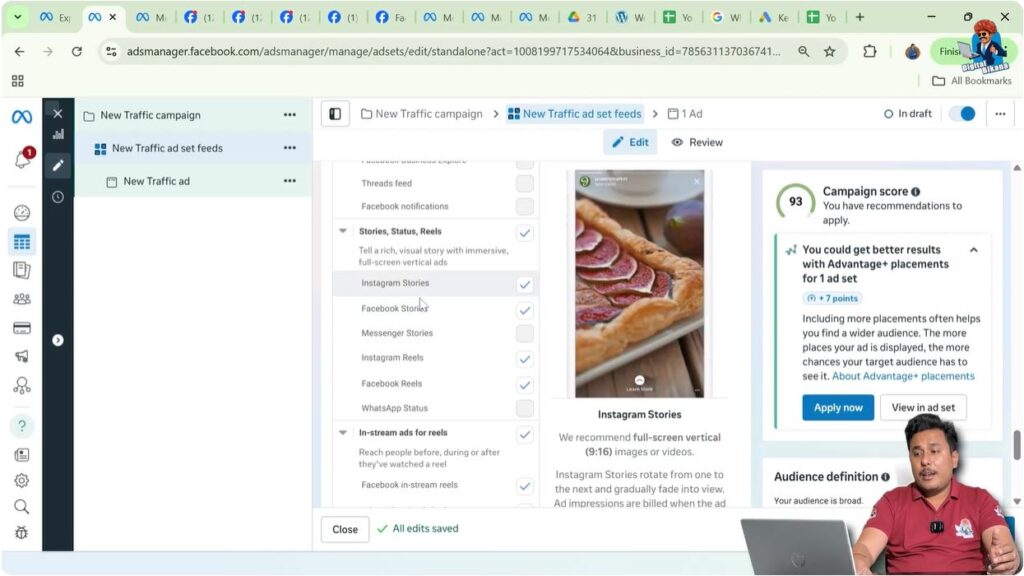Screen dimensions: 1024x576
Task: Check the Messenger Stories checkbox
Action: point(524,334)
